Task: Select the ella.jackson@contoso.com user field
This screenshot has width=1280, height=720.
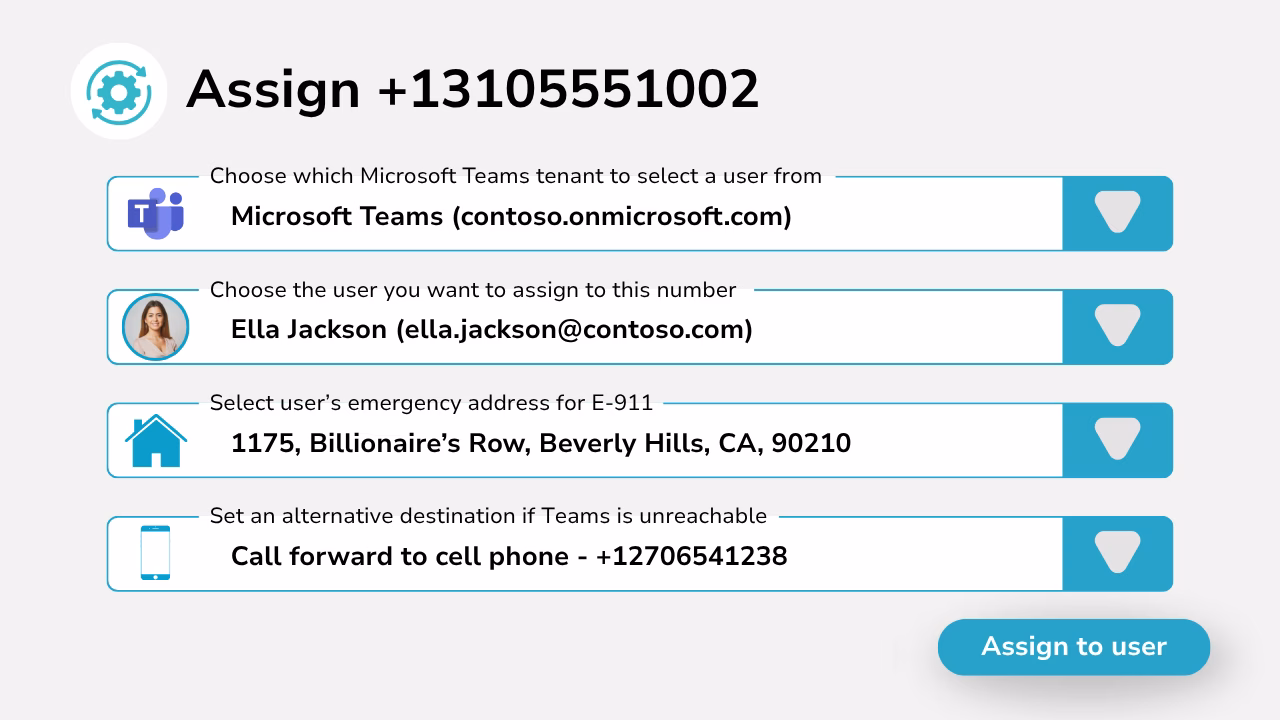Action: [x=585, y=327]
